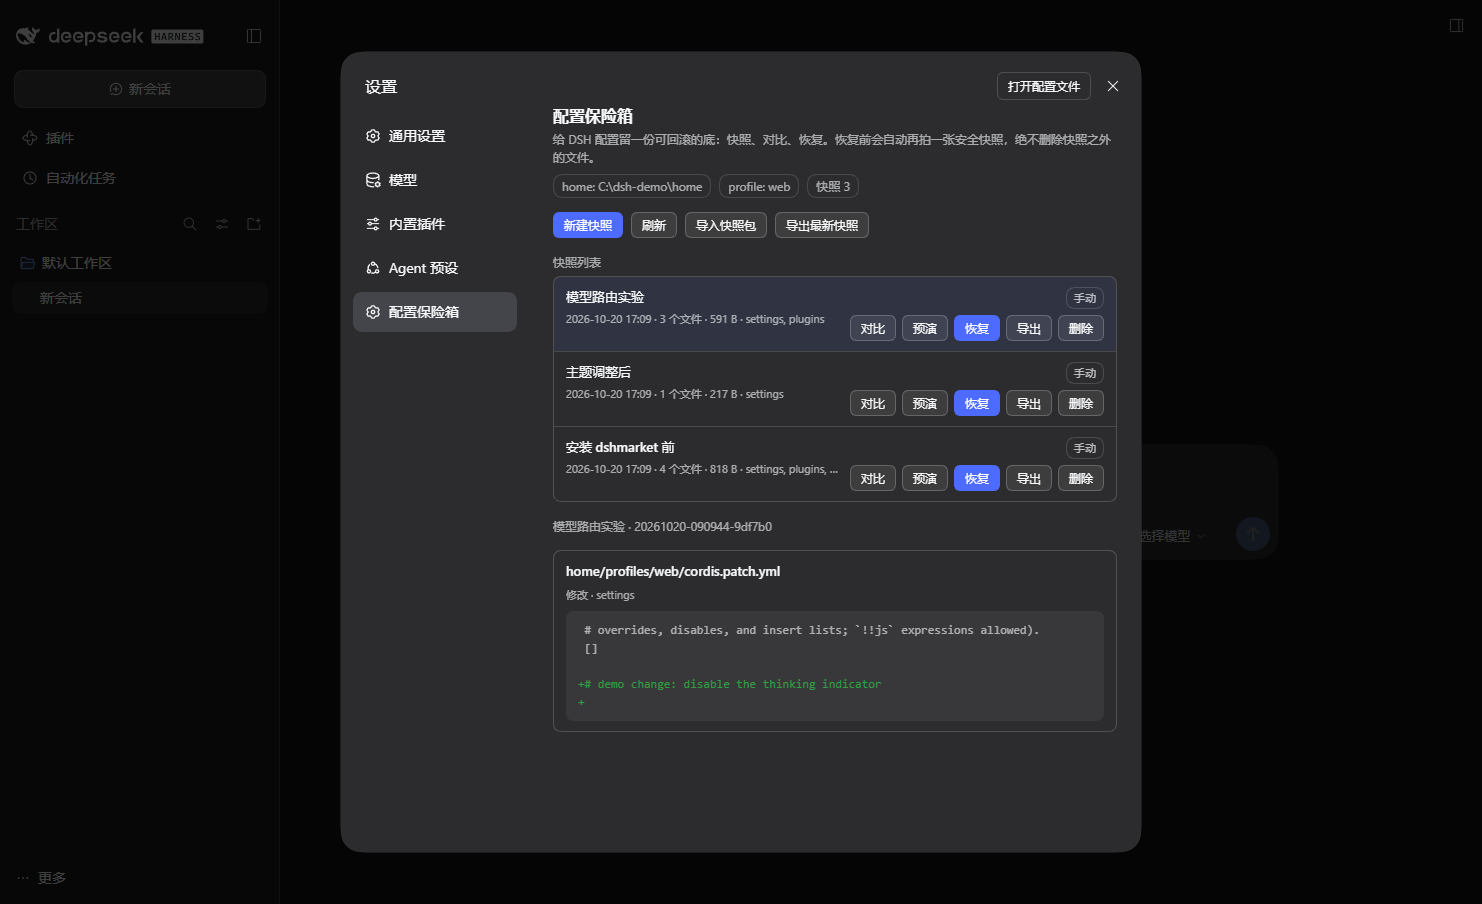1482x904 pixels.
Task: Restore the 安装 dshmarket 前 snapshot
Action: (977, 478)
